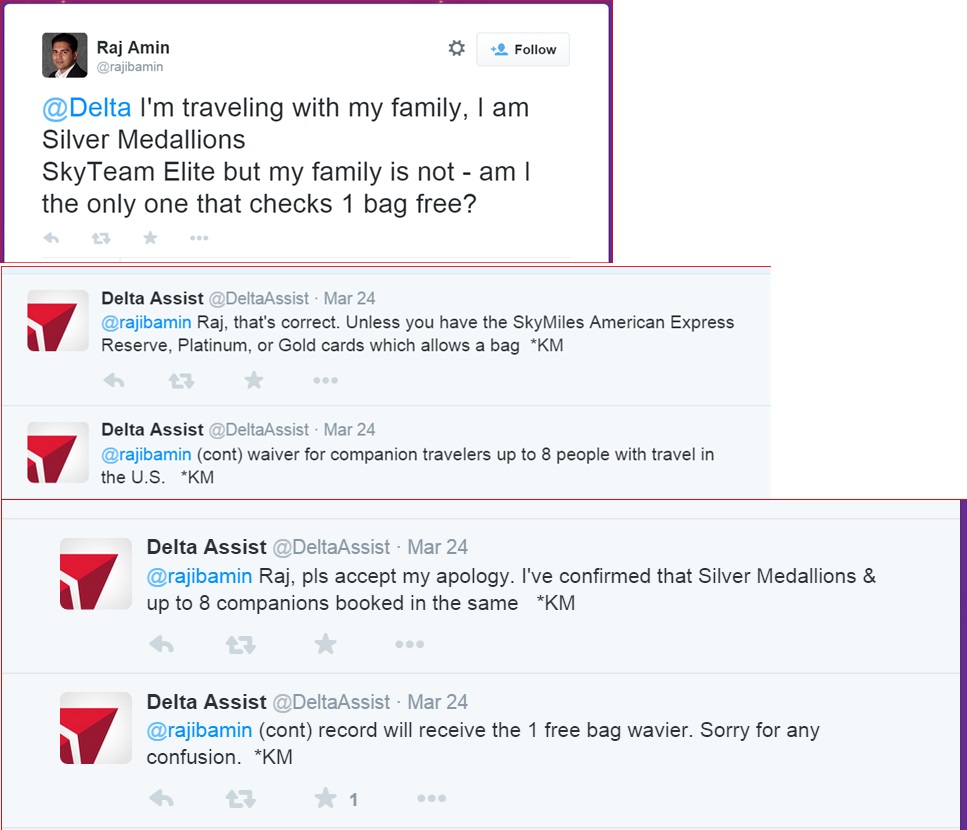Open the gear settings menu on Raj Amin's tweet

[456, 48]
